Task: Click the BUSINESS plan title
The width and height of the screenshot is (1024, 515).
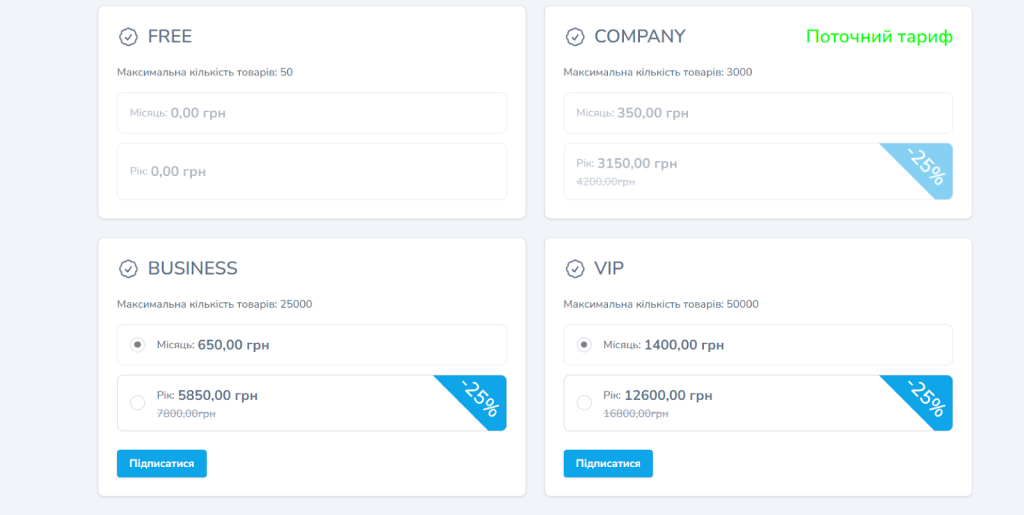Action: tap(192, 269)
